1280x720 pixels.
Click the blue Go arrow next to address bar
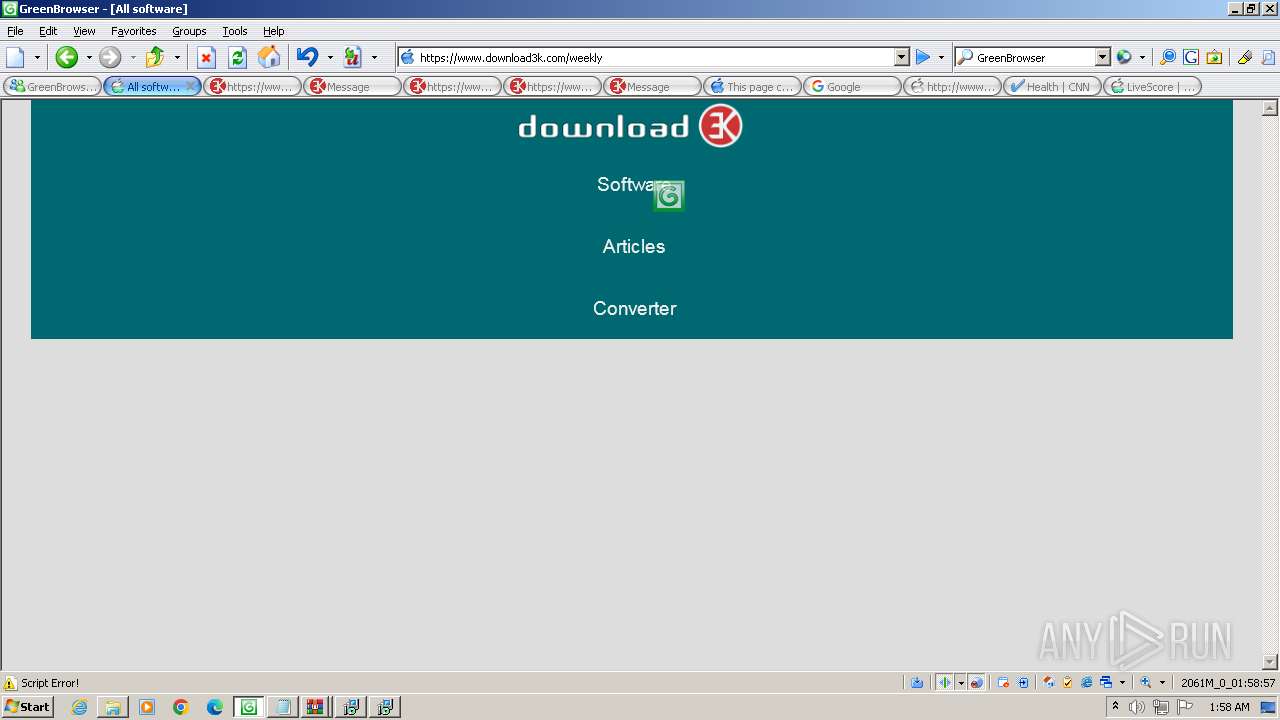coord(923,57)
